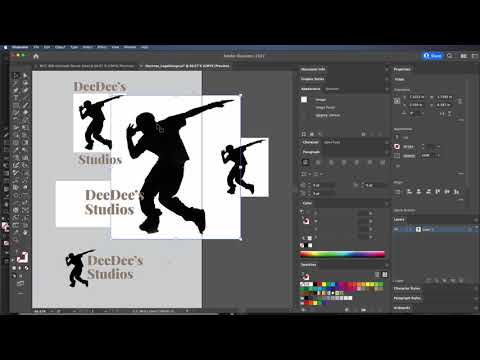Open the Arrange Documents icon
Screen dimensions: 480x360
click(464, 56)
